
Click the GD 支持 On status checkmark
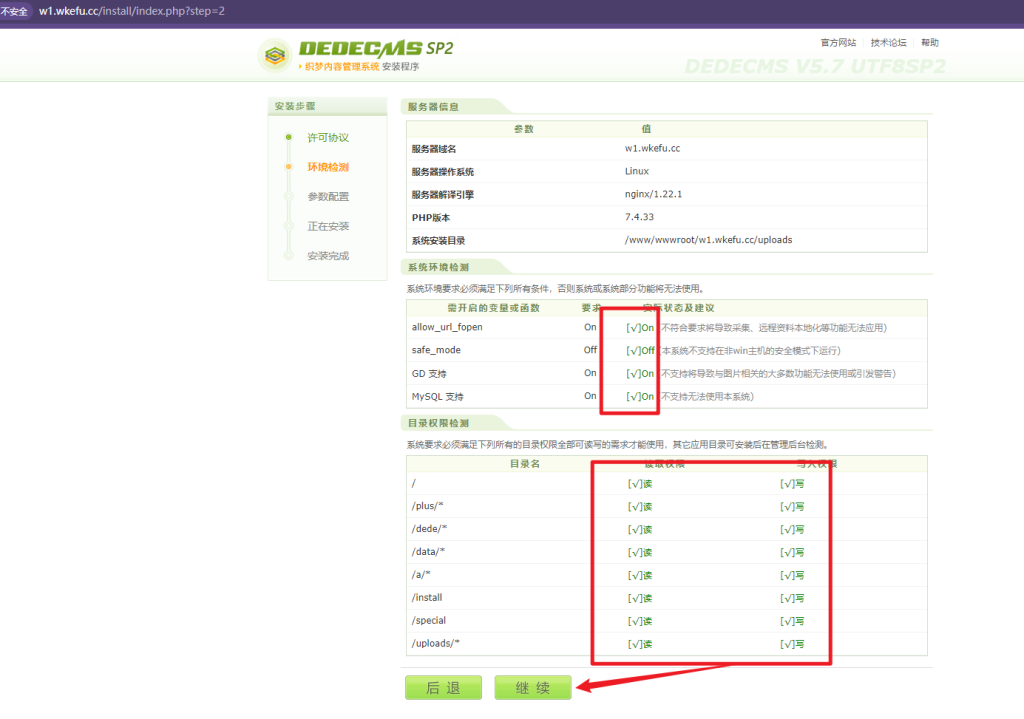[x=640, y=374]
